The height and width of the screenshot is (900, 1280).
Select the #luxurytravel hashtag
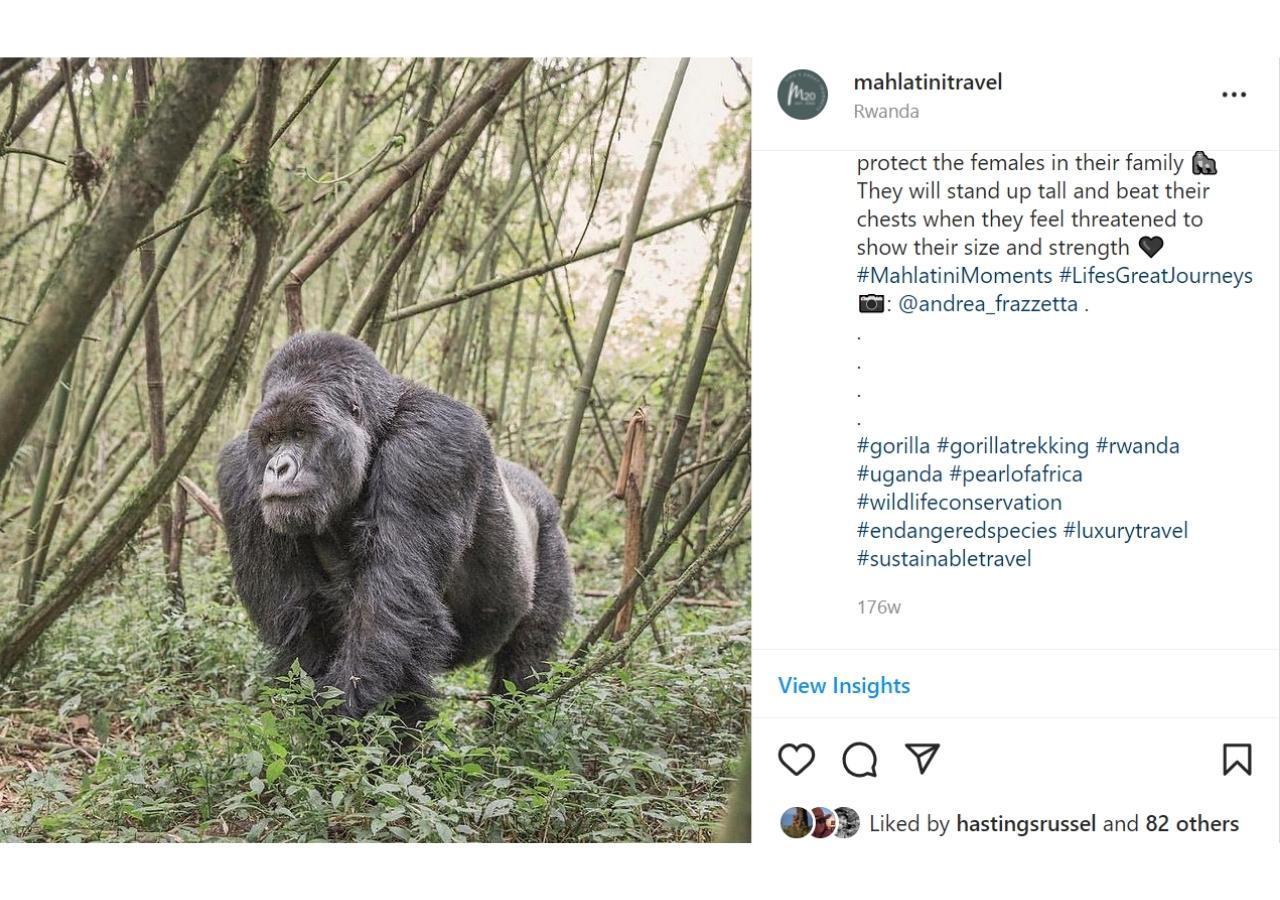[x=1125, y=530]
